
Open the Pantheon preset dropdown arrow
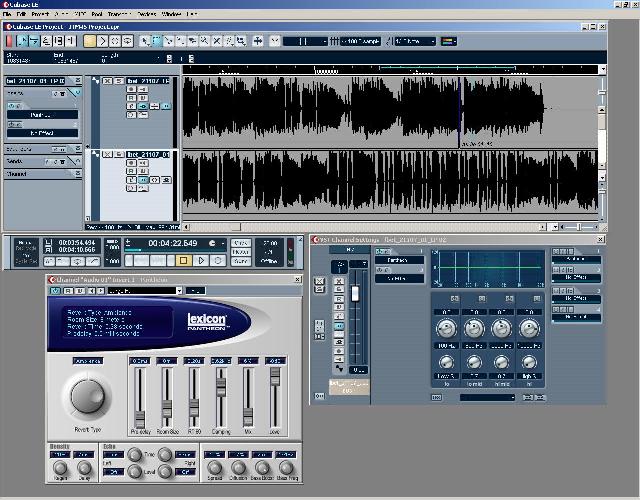[179, 291]
